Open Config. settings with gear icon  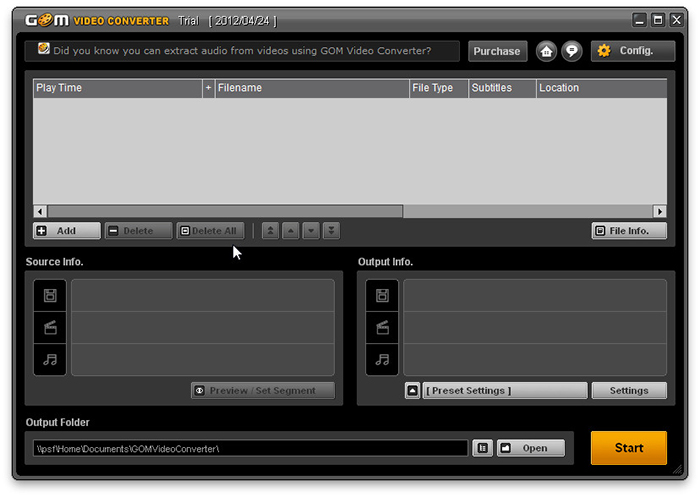pos(633,51)
